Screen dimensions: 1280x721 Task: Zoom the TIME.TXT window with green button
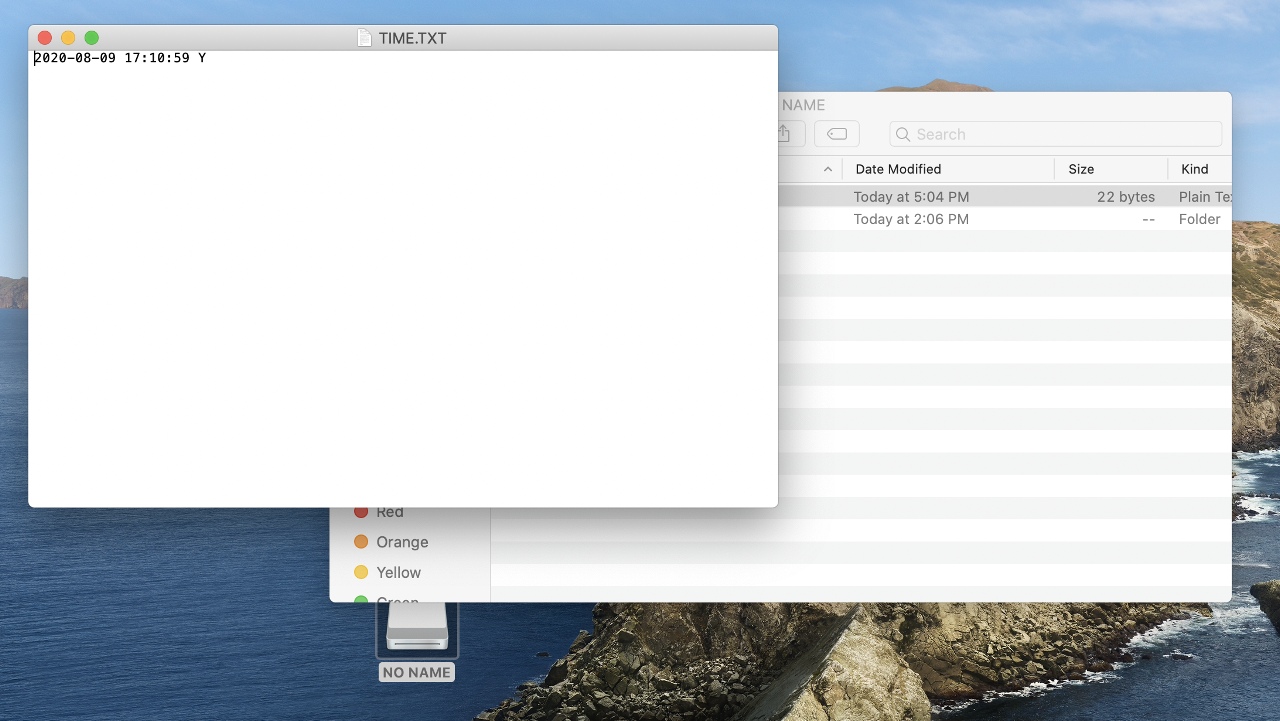92,38
